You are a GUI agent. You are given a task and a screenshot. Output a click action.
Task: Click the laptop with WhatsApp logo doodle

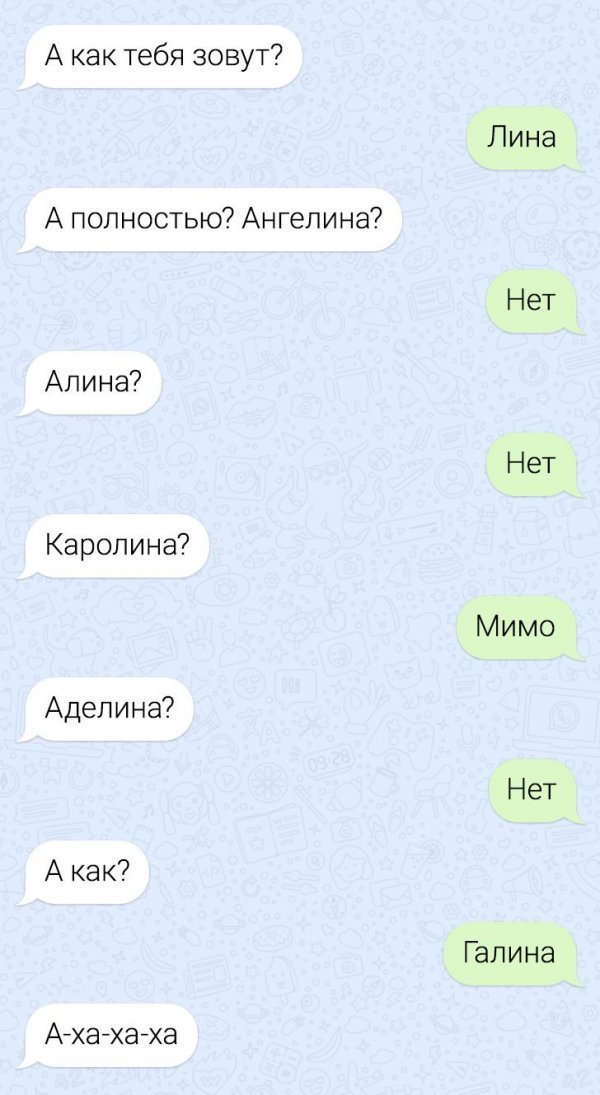point(560,719)
